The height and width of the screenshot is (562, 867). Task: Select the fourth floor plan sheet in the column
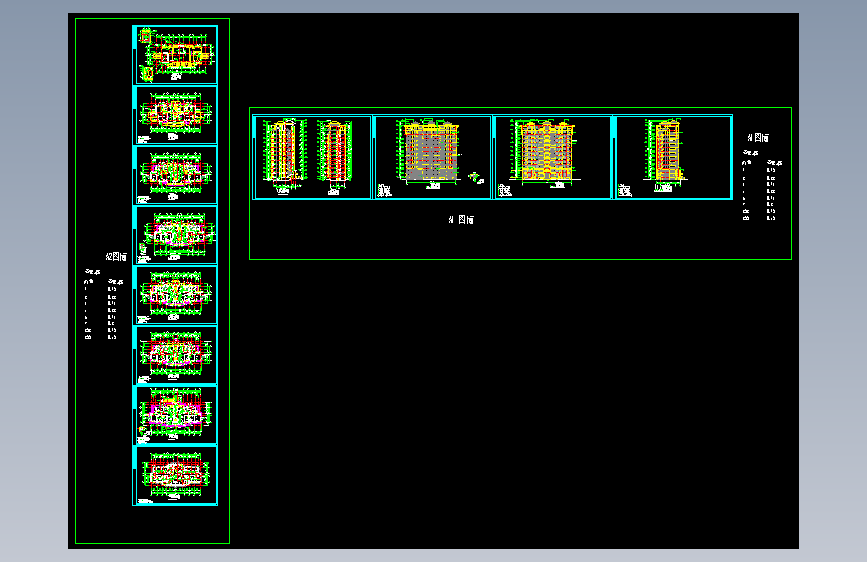point(175,235)
